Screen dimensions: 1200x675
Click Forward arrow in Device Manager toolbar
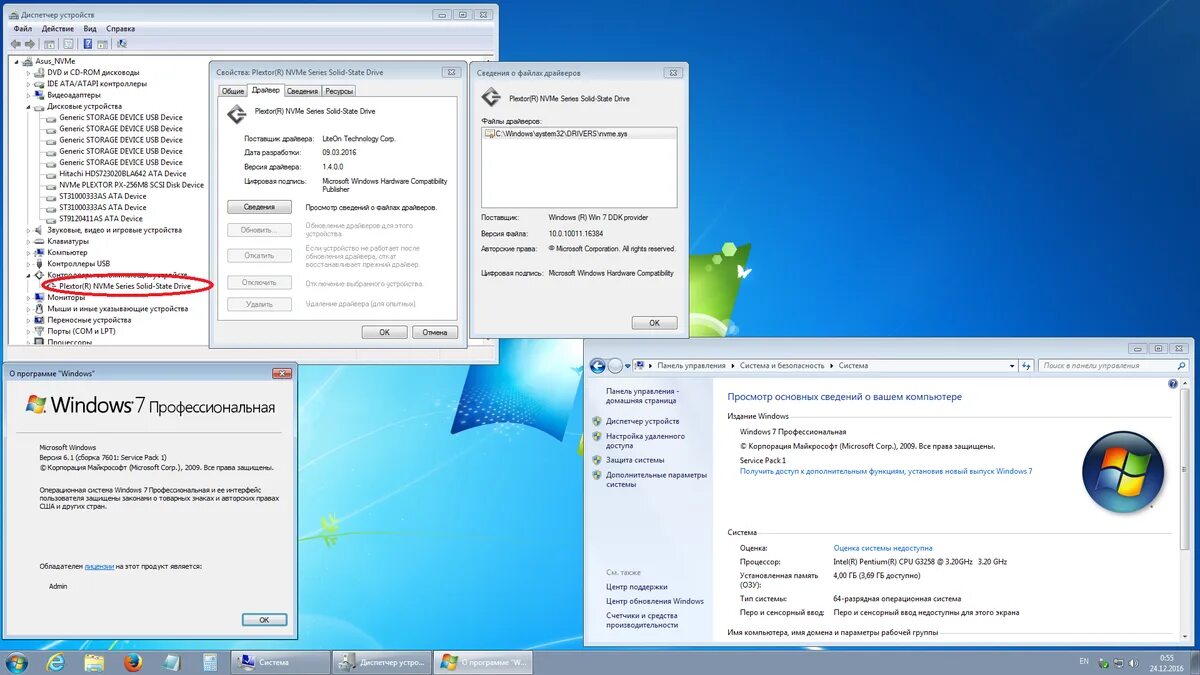(29, 43)
